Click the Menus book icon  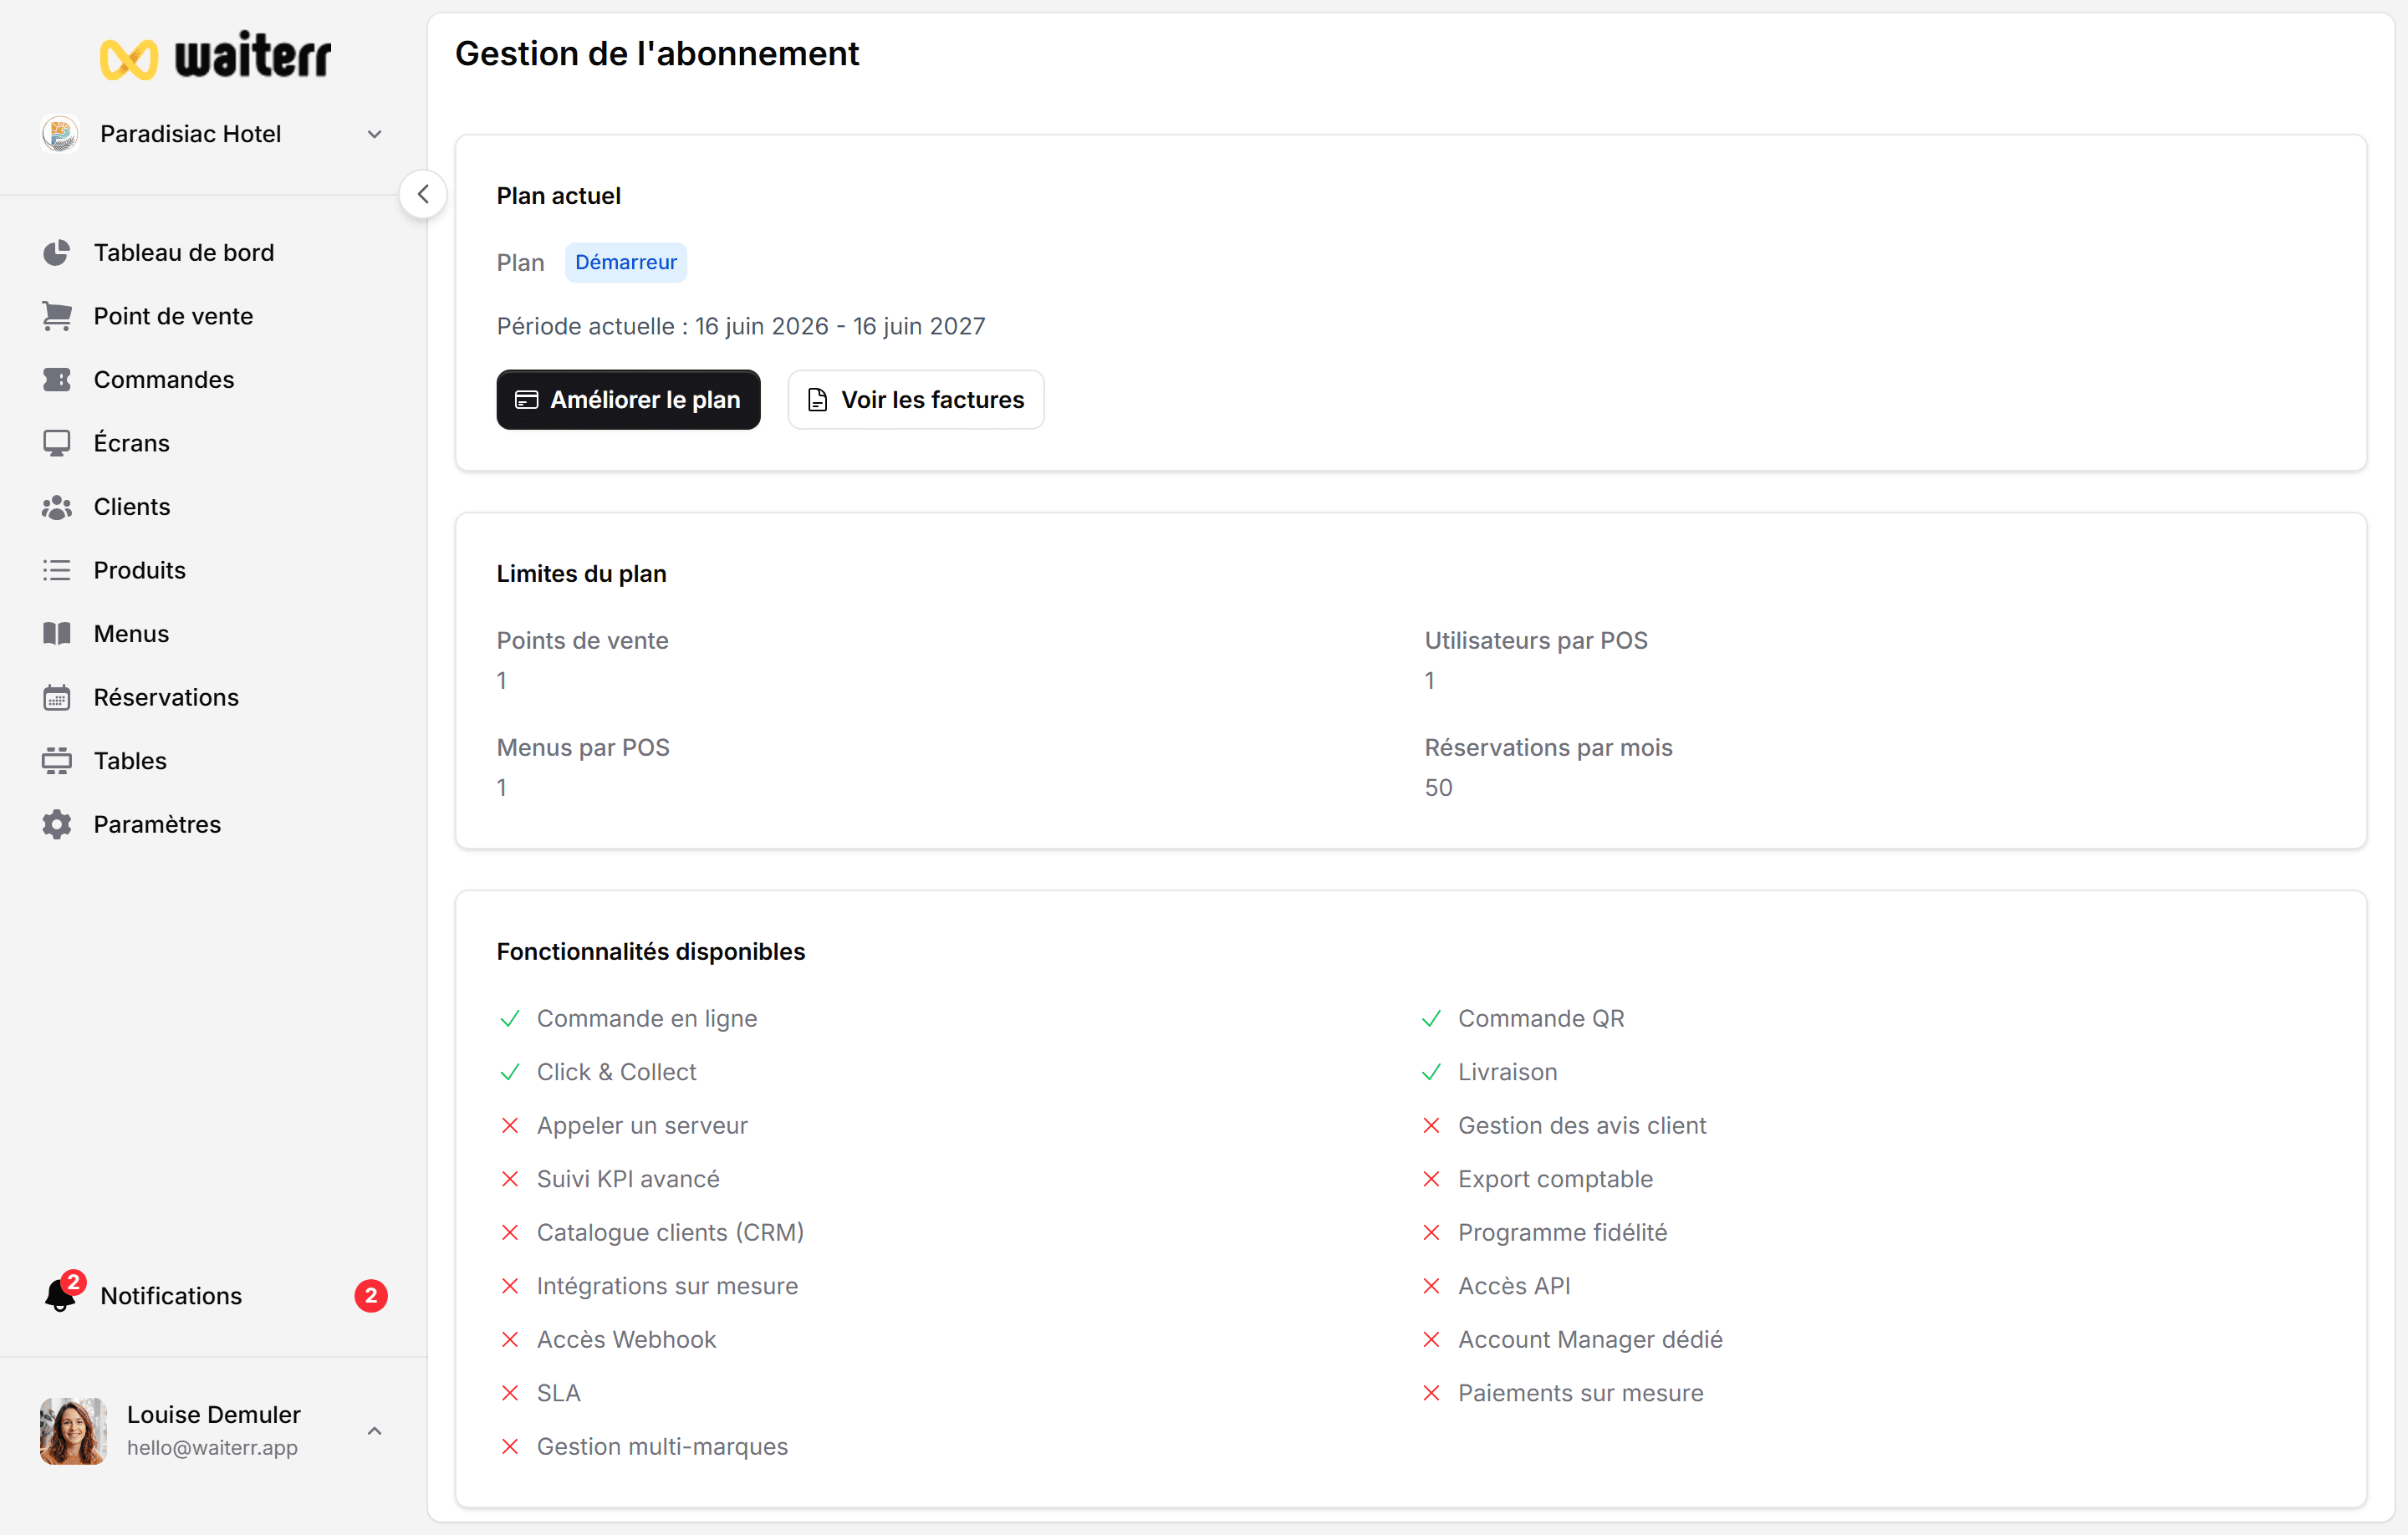pyautogui.click(x=57, y=634)
